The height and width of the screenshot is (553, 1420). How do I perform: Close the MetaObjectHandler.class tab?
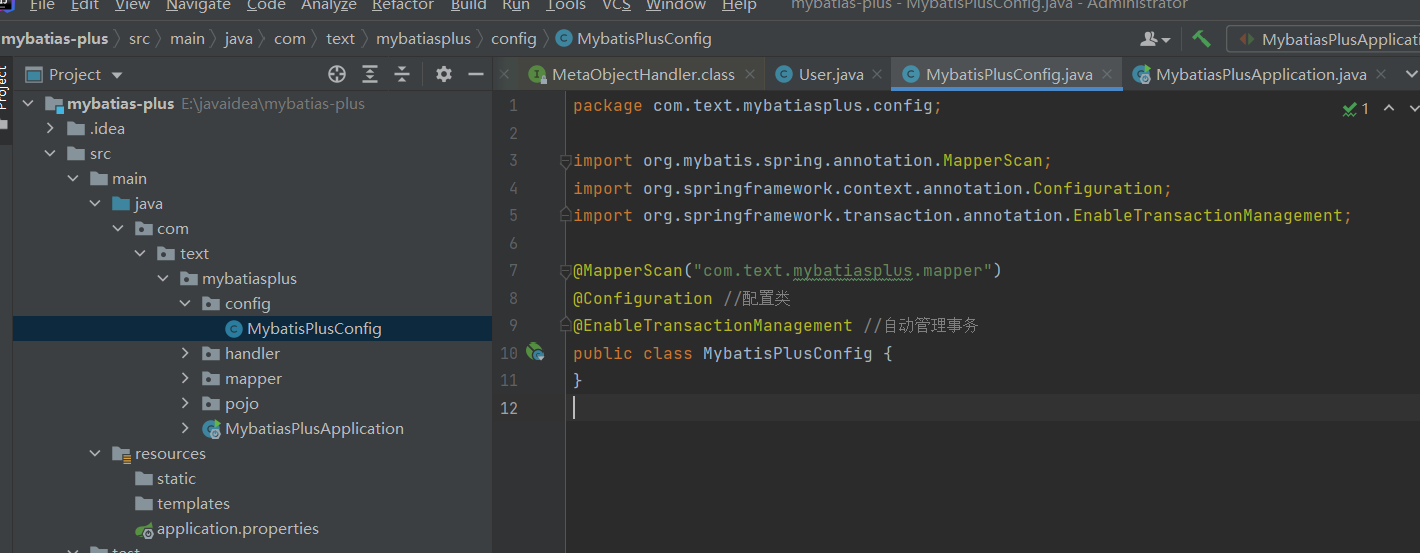(750, 74)
